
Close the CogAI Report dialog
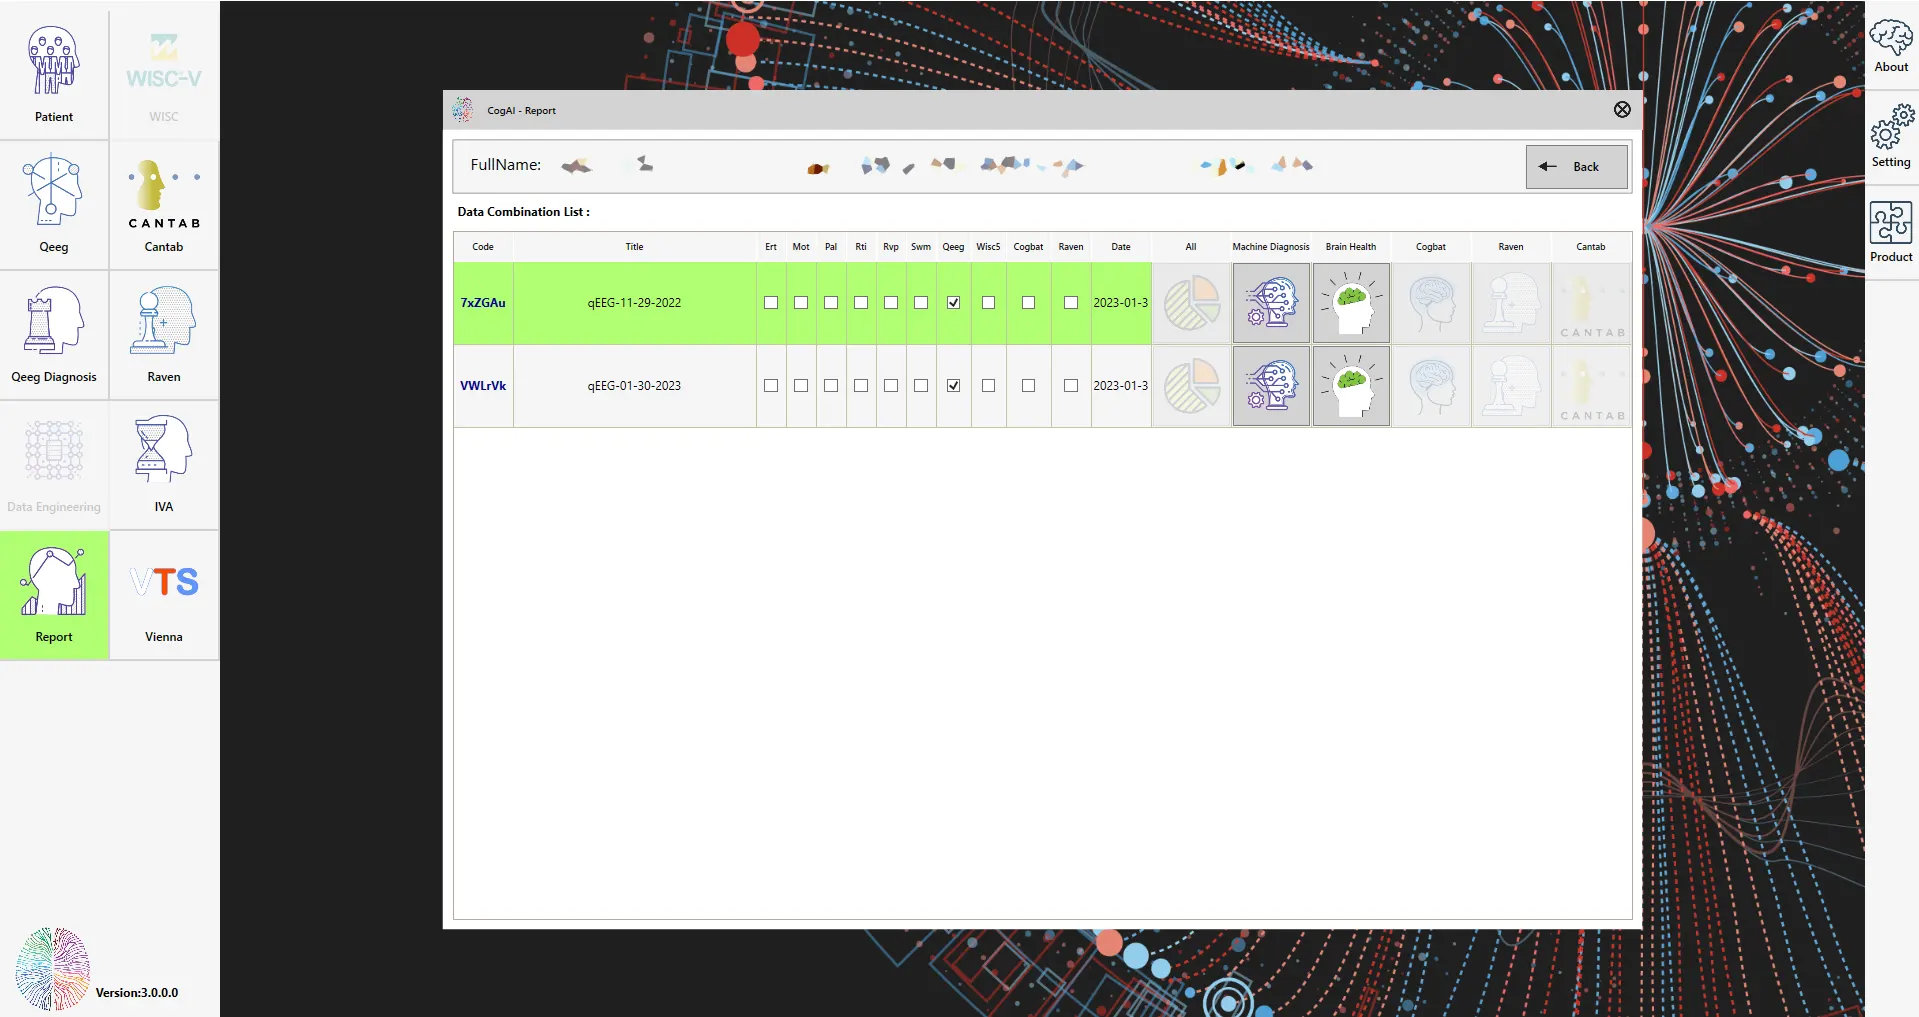pyautogui.click(x=1622, y=110)
